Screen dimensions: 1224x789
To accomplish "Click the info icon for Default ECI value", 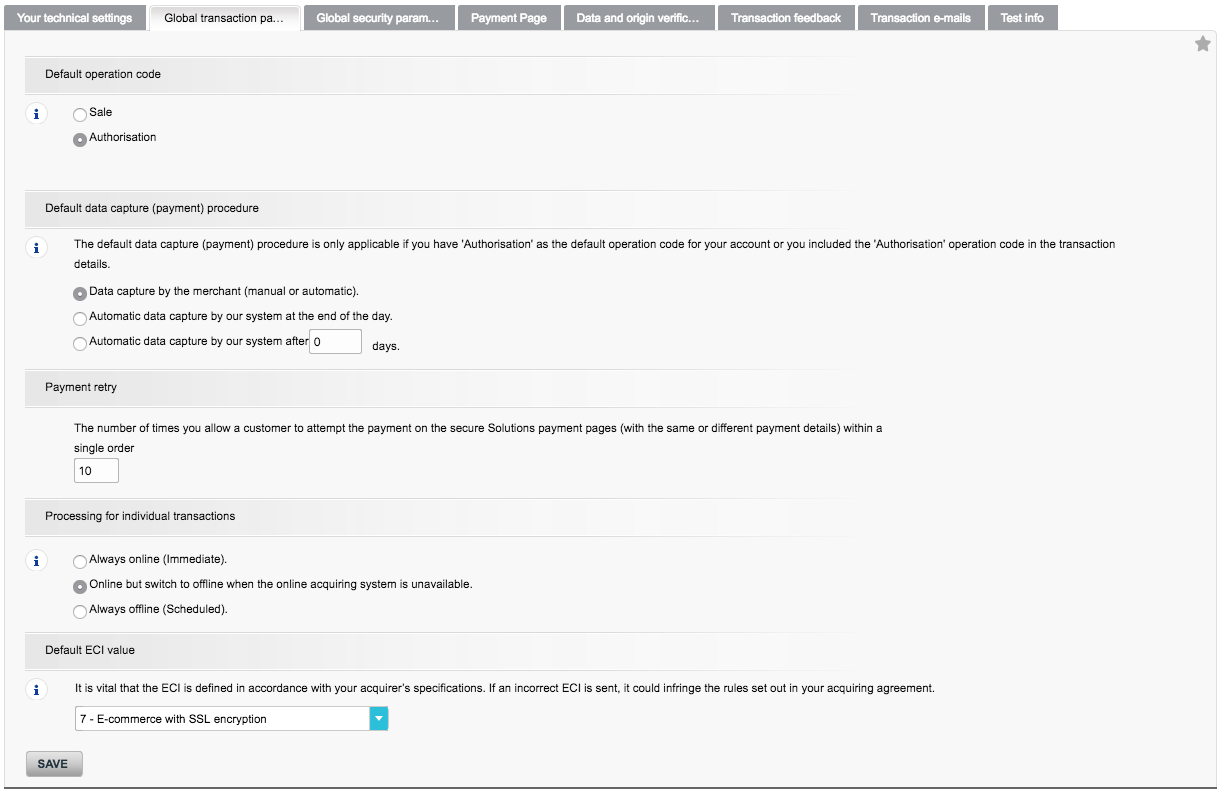I will point(36,689).
